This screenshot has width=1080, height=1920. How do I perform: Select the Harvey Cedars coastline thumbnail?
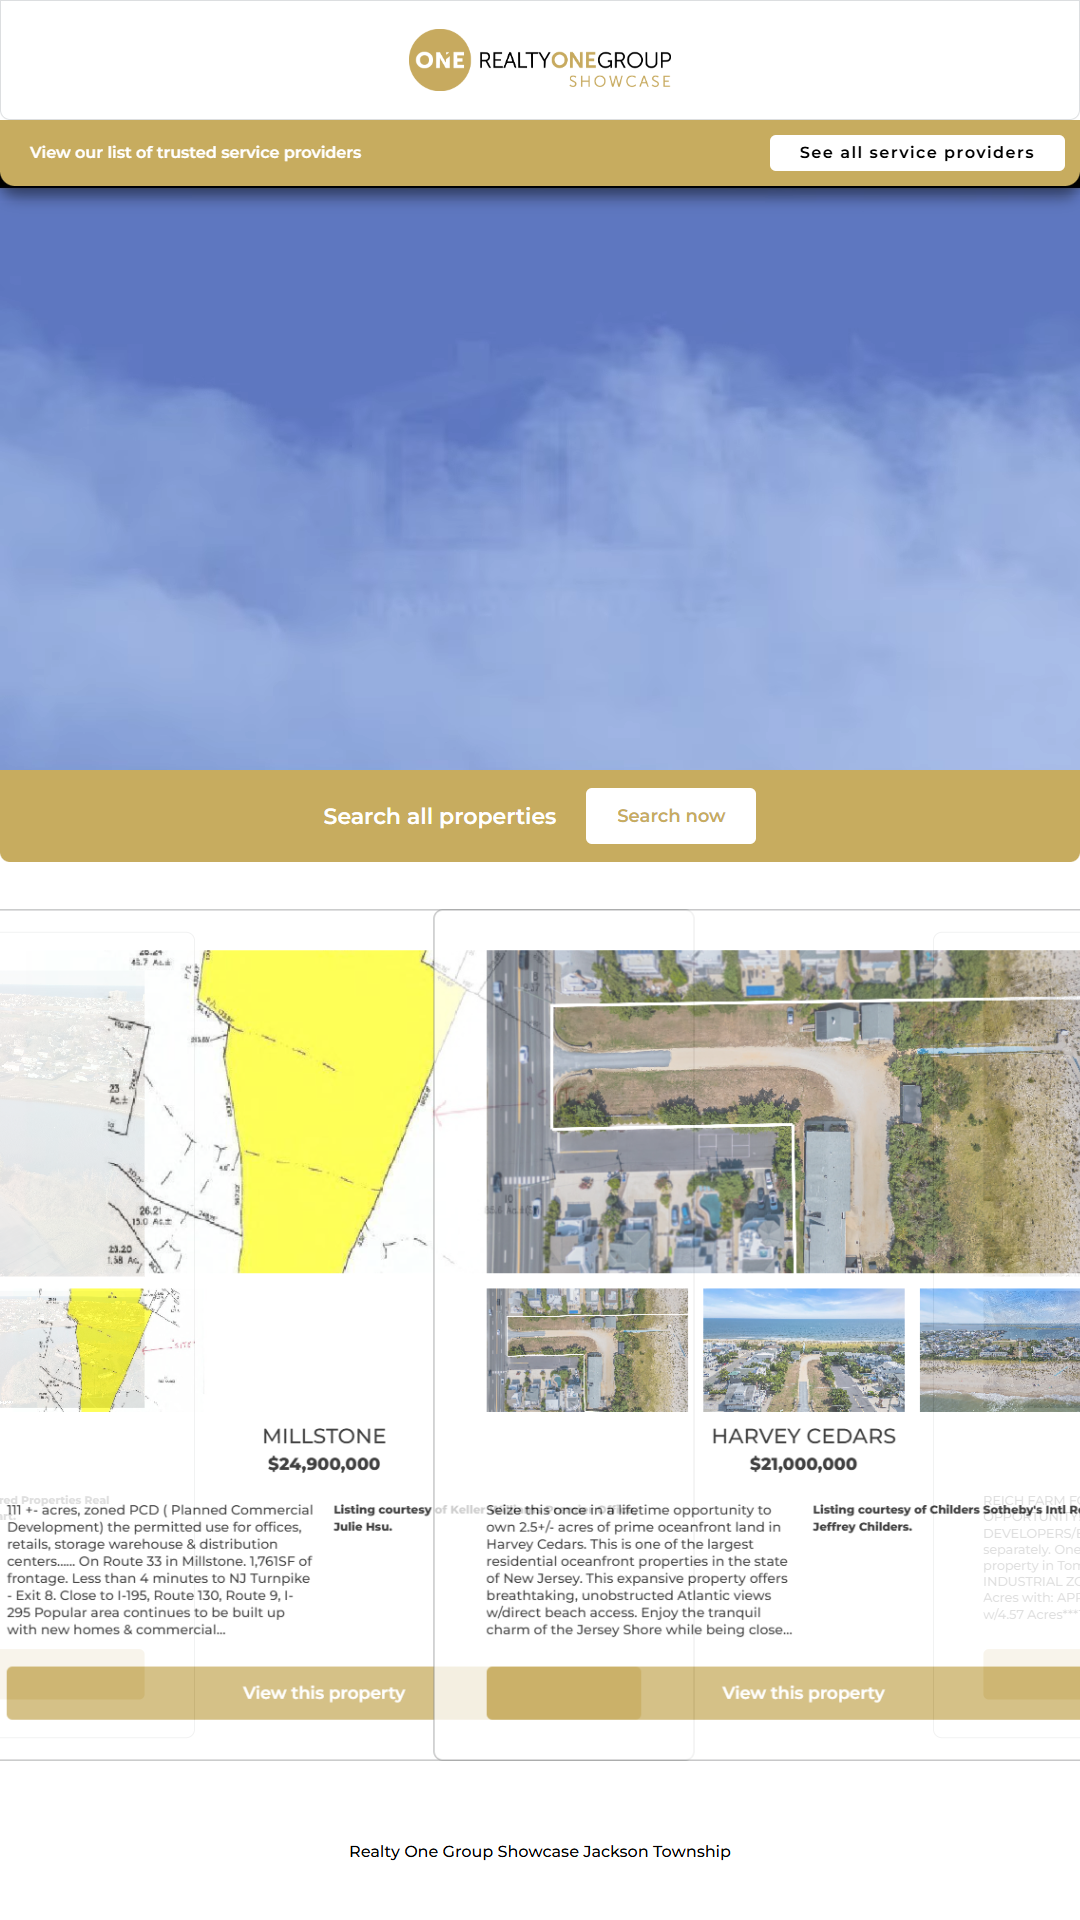point(1000,1350)
